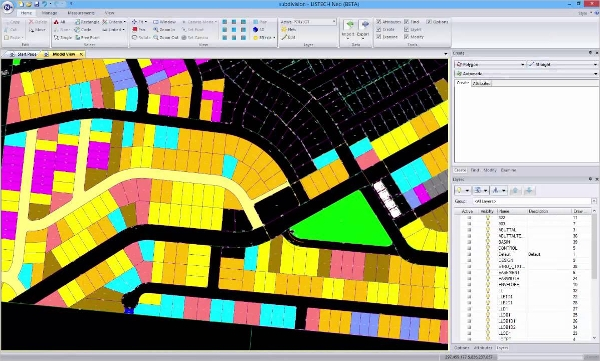
Task: Open the Polygon type dropdown in Create panel
Action: tap(490, 64)
